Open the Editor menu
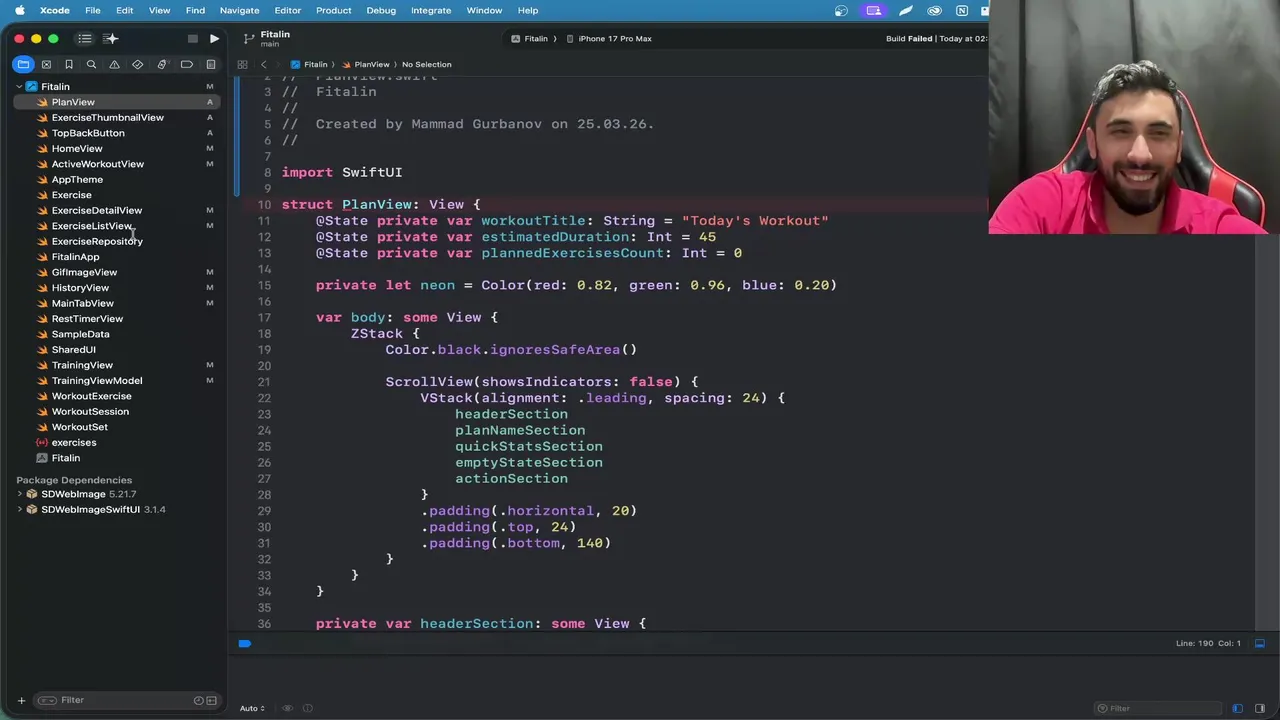This screenshot has width=1280, height=720. pyautogui.click(x=288, y=10)
